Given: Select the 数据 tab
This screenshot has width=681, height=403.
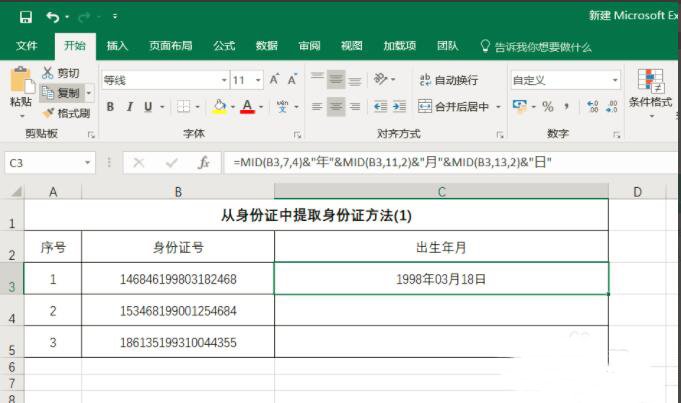Looking at the screenshot, I should pos(267,46).
